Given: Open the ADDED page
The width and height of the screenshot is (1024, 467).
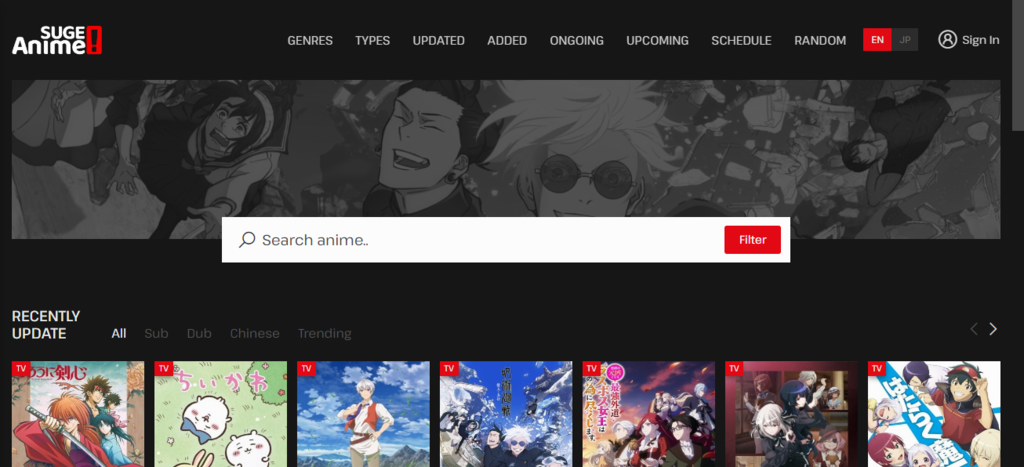Looking at the screenshot, I should pos(507,40).
